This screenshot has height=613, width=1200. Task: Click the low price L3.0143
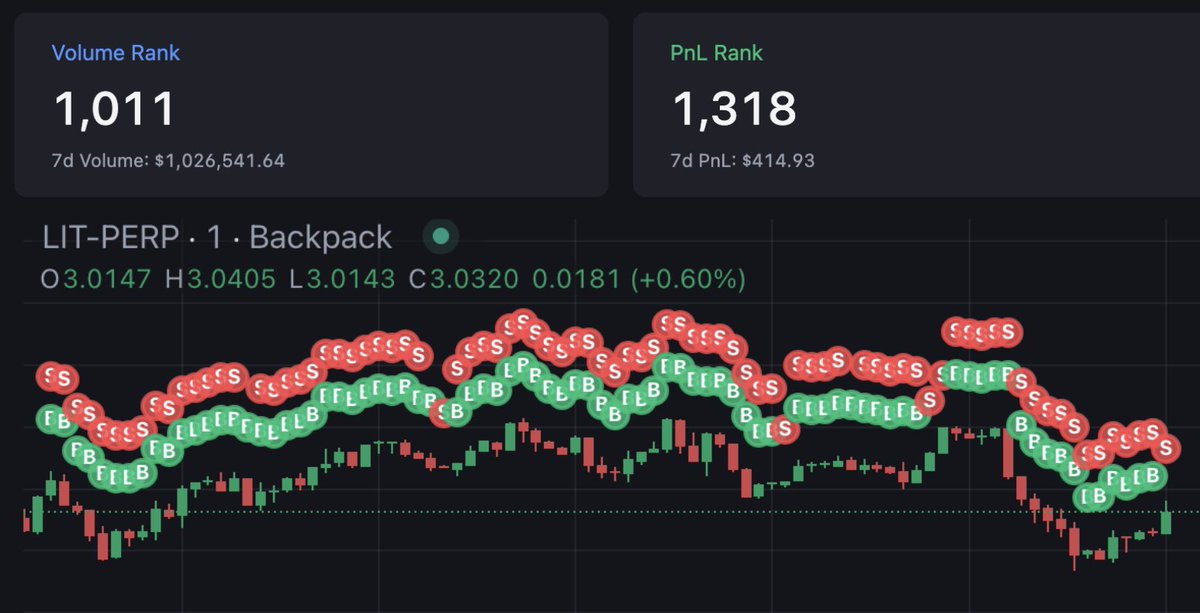coord(342,279)
